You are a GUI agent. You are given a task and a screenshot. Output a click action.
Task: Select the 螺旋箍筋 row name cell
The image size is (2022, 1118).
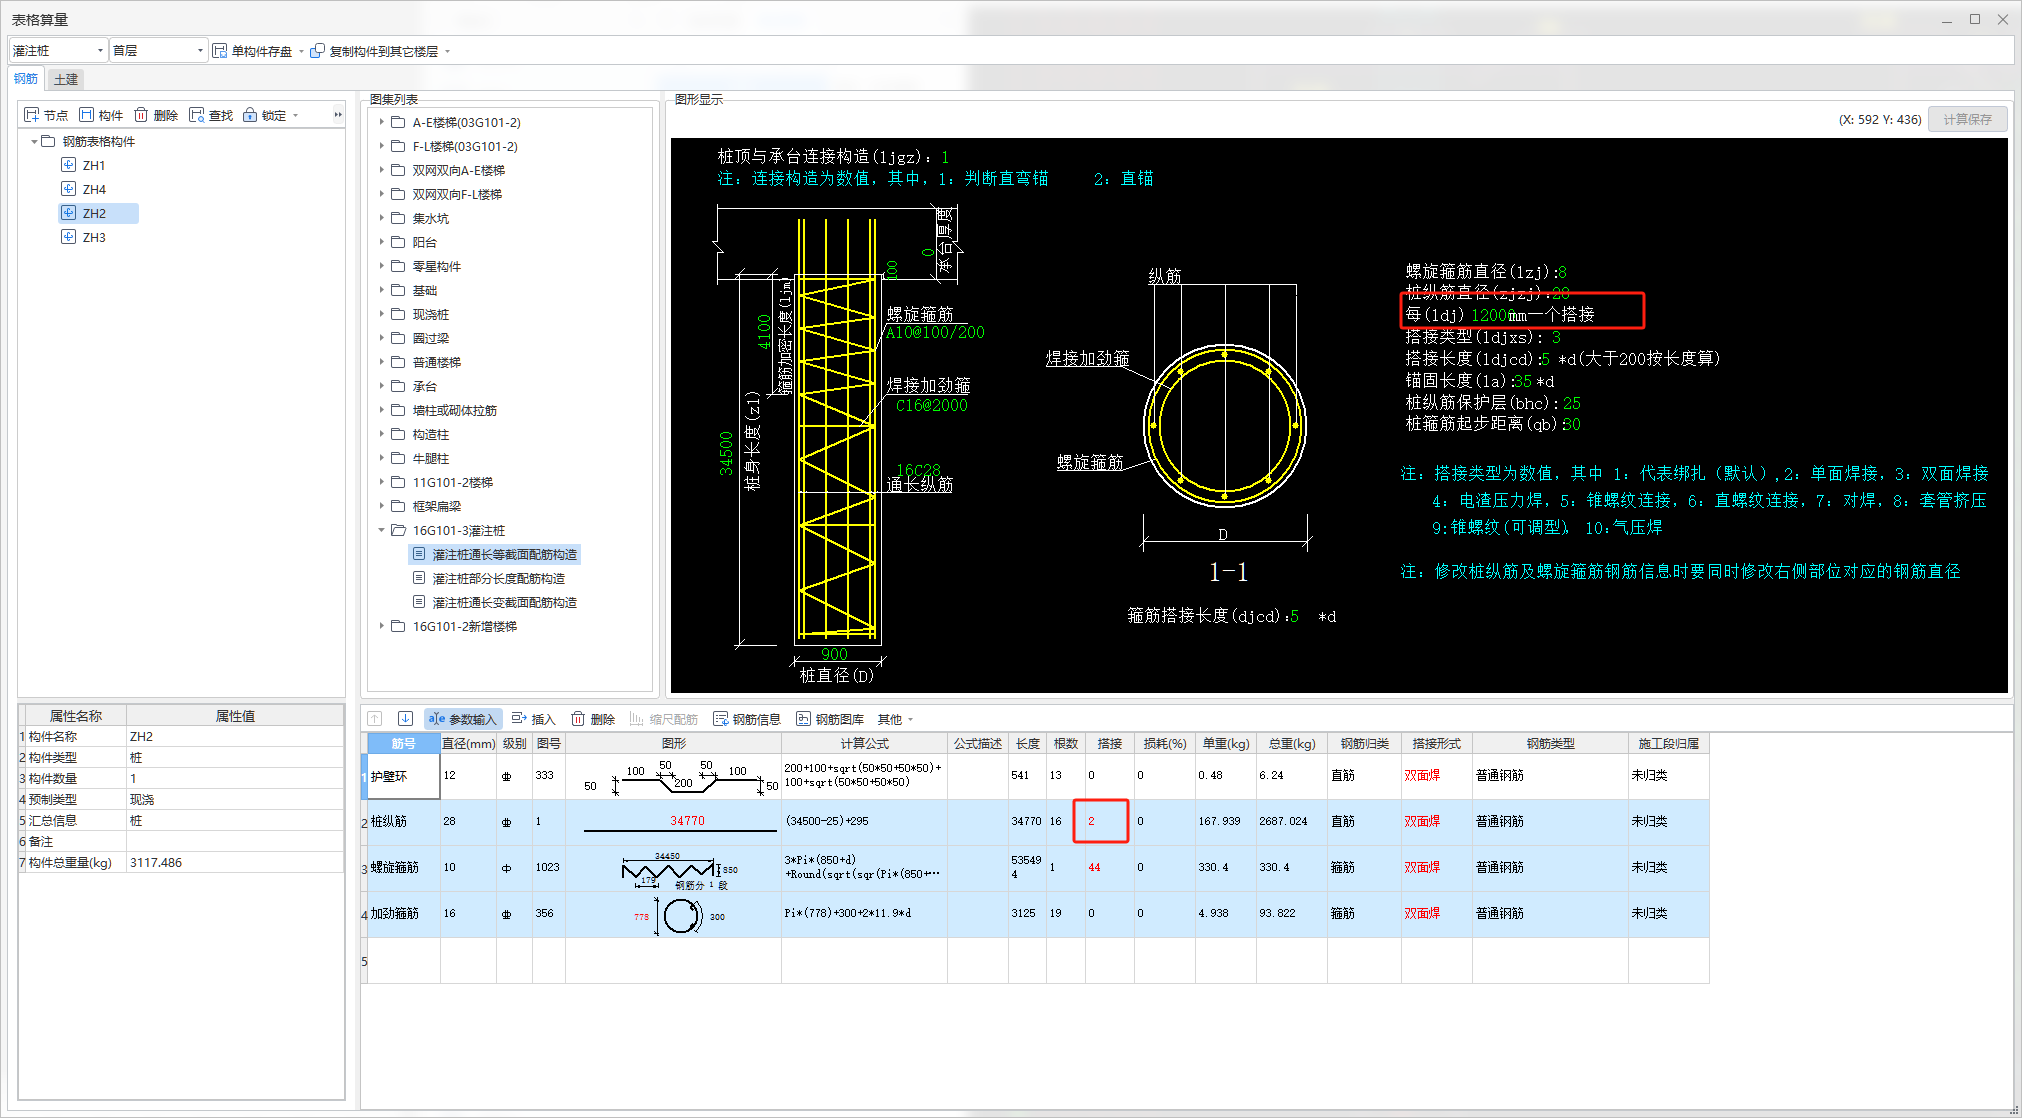pyautogui.click(x=404, y=868)
